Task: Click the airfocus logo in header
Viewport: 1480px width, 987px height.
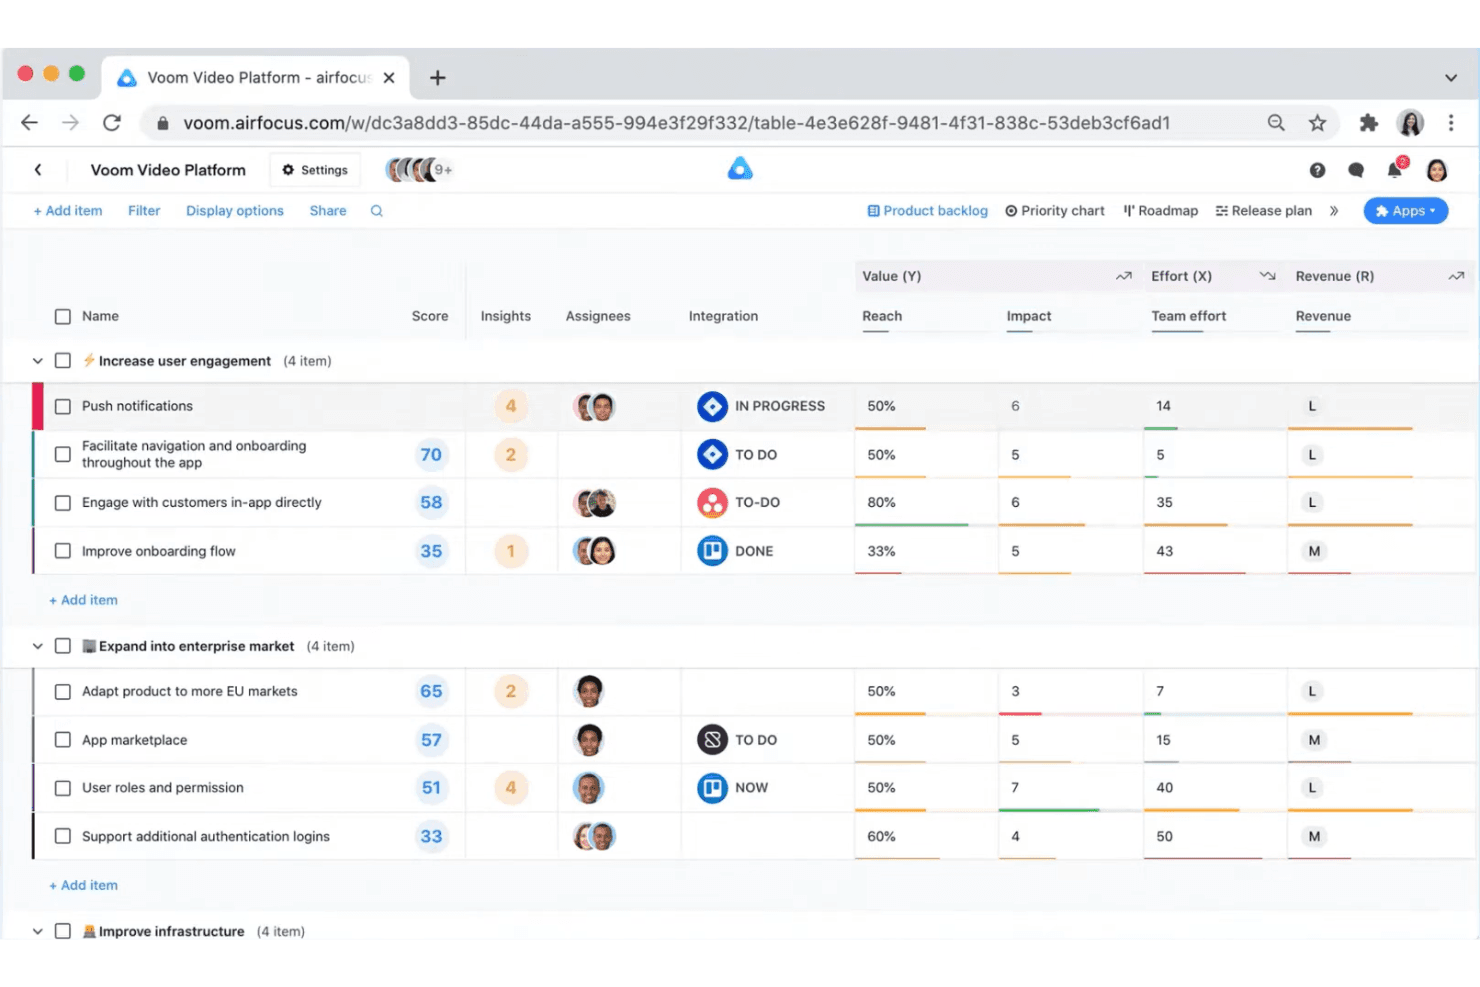Action: pyautogui.click(x=740, y=169)
